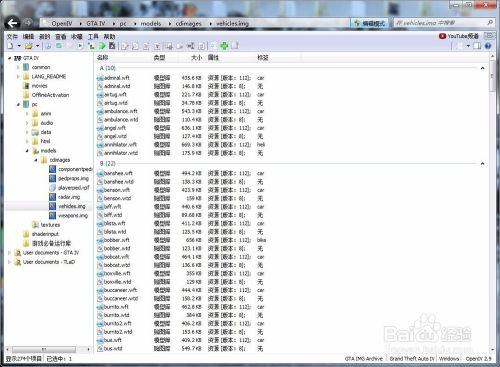Open the 文件 menu
Image resolution: width=500 pixels, height=367 pixels.
[12, 37]
